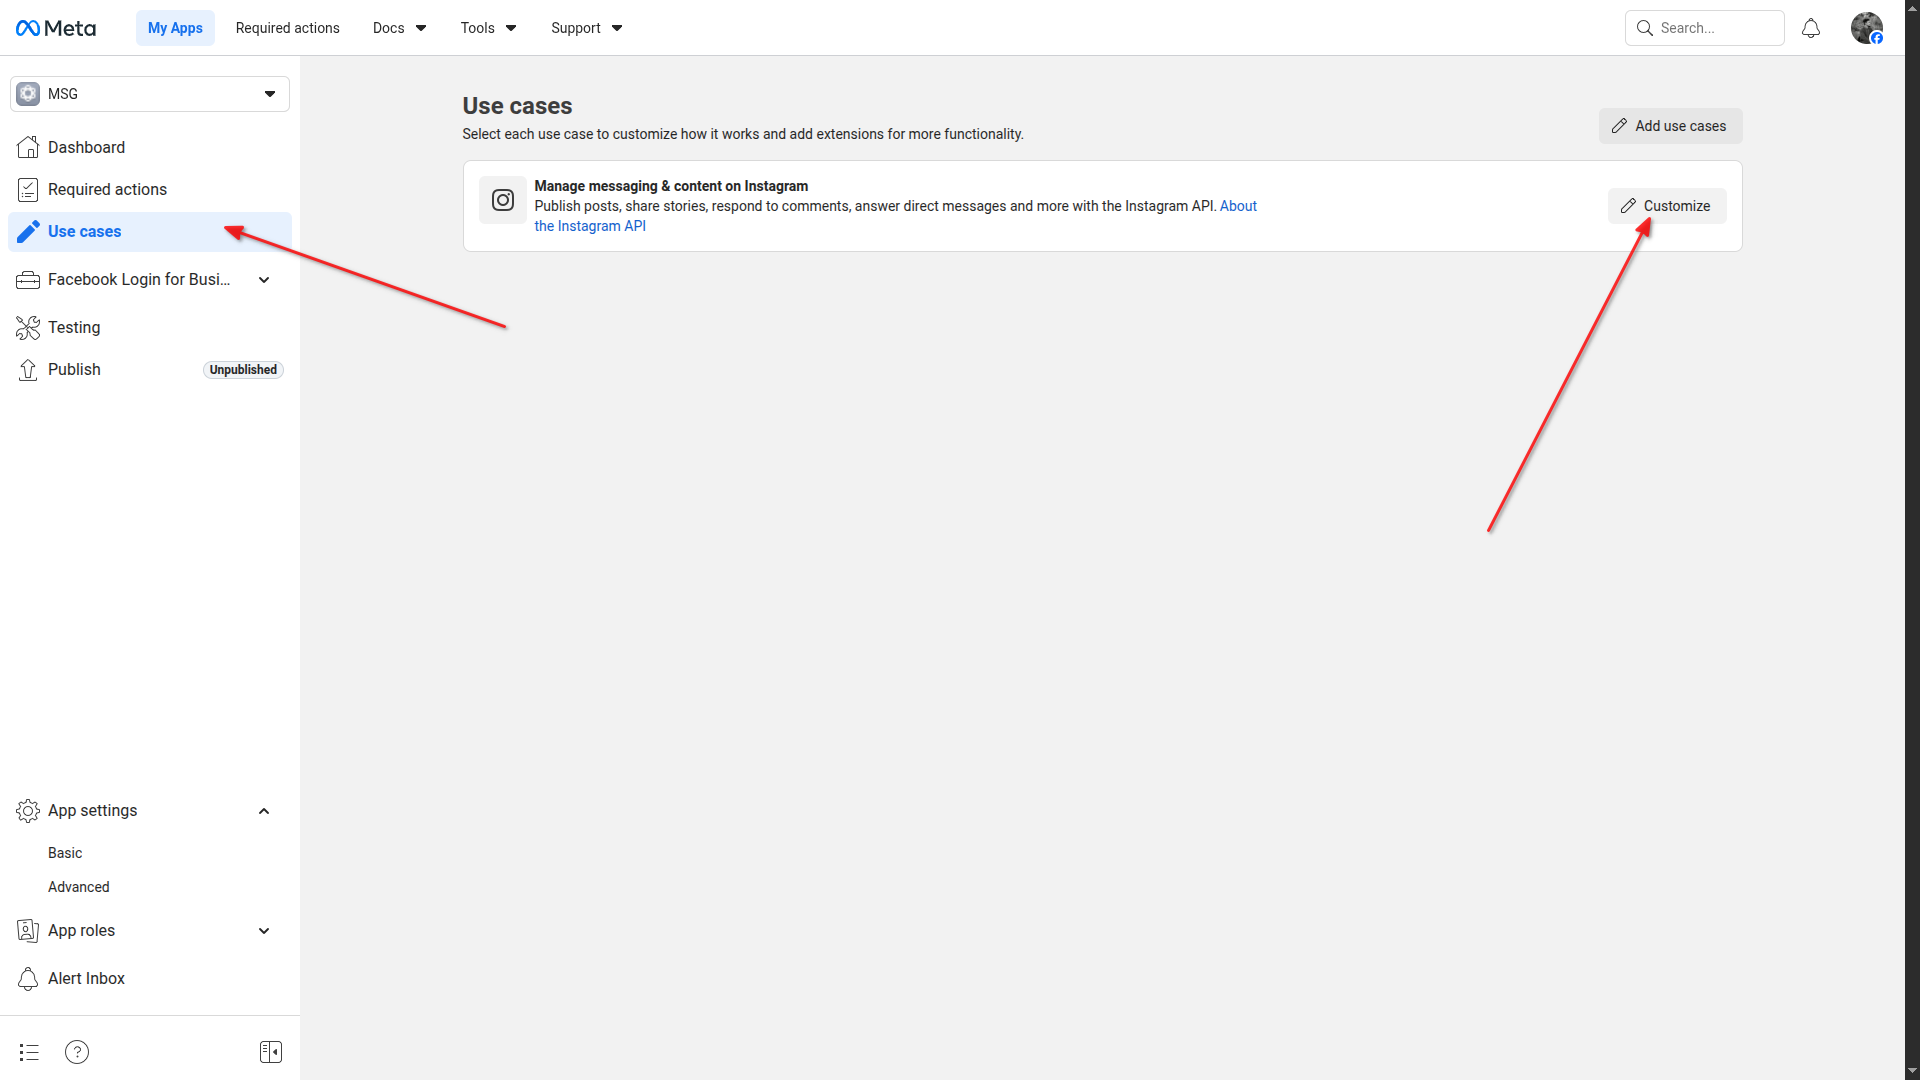Collapse sidebar using panel toggle icon
This screenshot has width=1920, height=1080.
(x=271, y=1052)
